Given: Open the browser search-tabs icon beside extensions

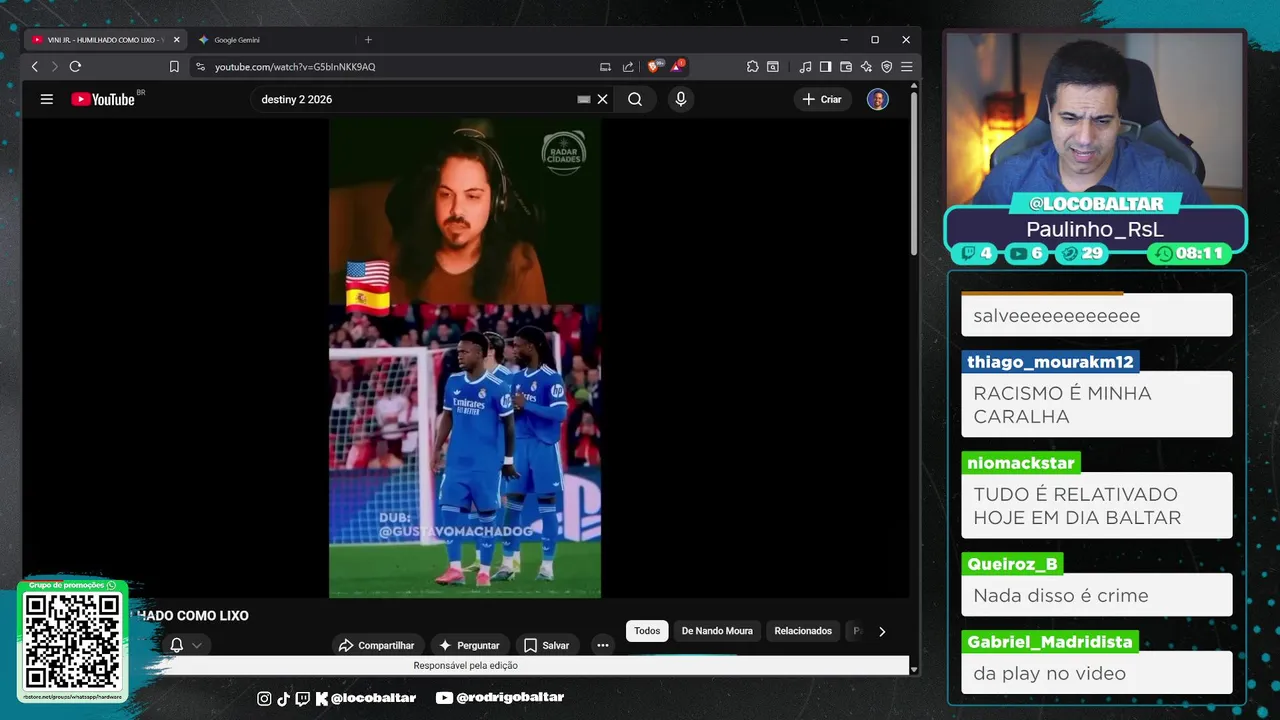Looking at the screenshot, I should pos(773,67).
